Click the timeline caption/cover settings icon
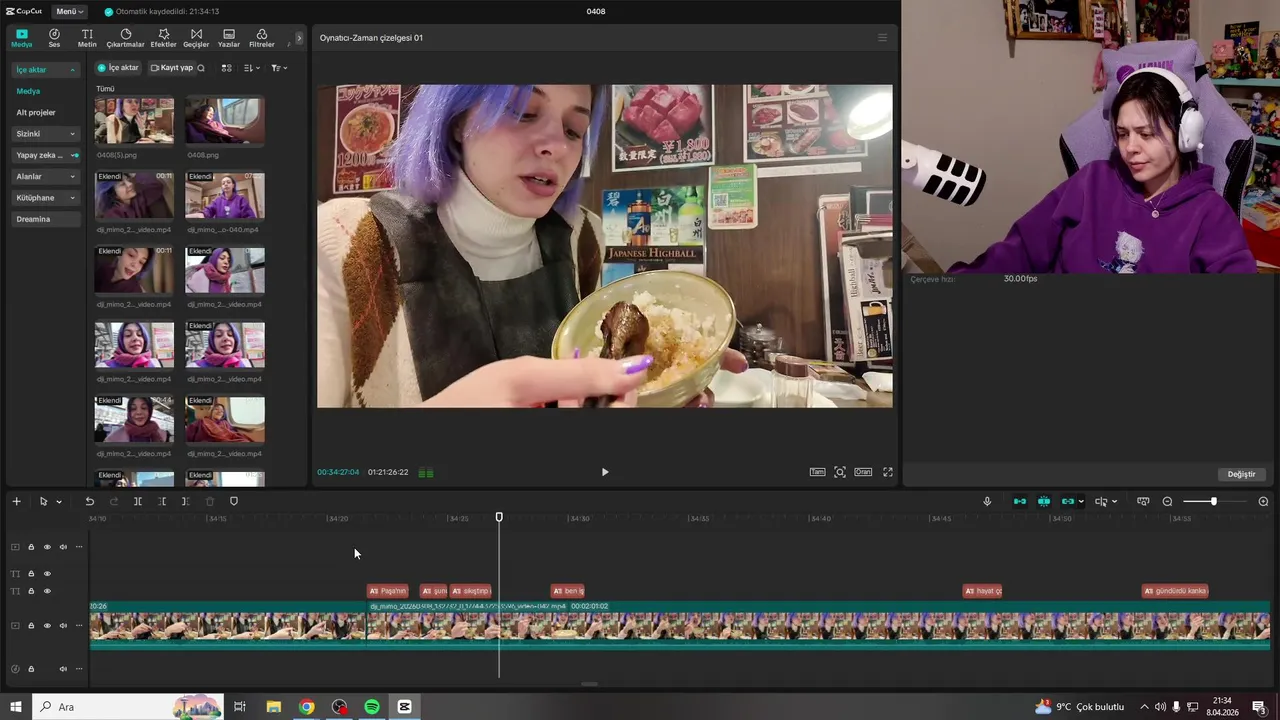Screen dimensions: 1280x720 (x=1143, y=501)
